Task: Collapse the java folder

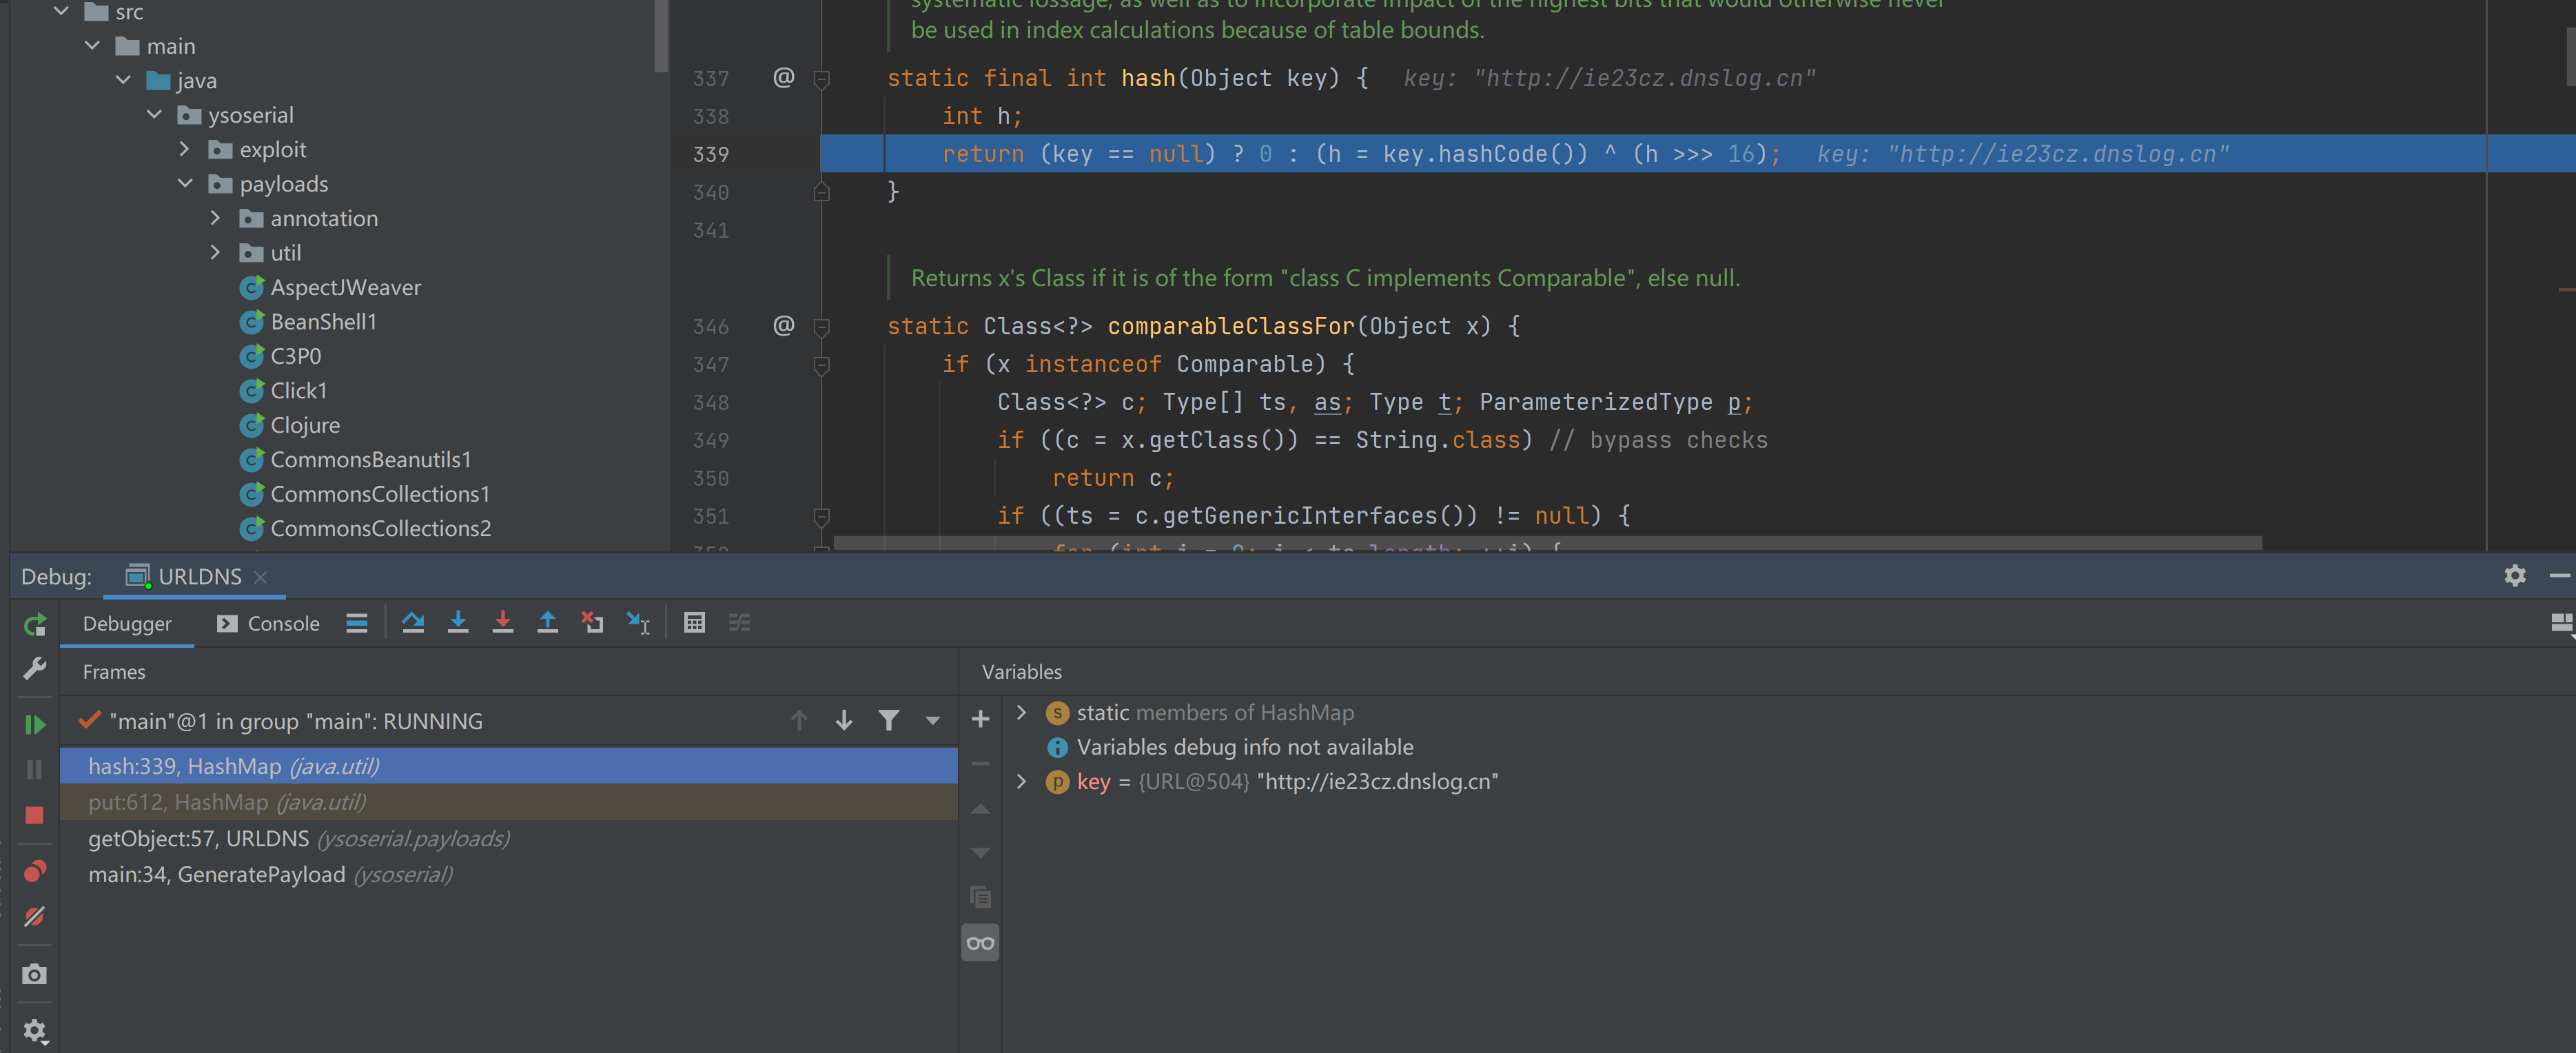Action: 123,80
